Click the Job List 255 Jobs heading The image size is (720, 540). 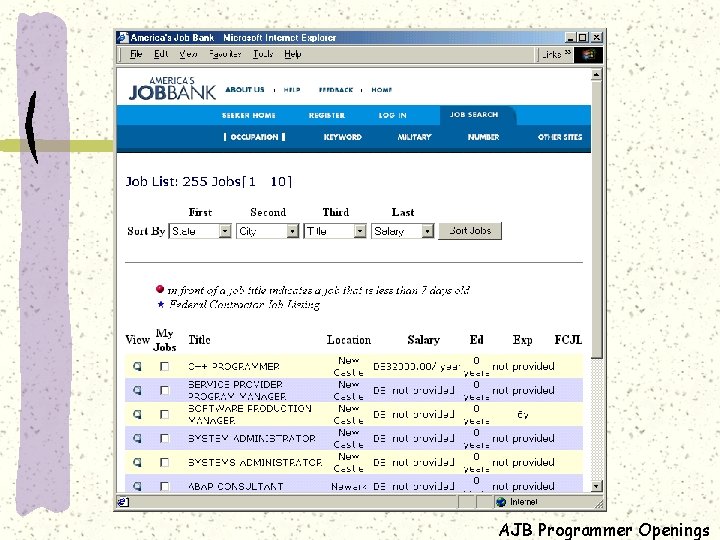point(208,181)
